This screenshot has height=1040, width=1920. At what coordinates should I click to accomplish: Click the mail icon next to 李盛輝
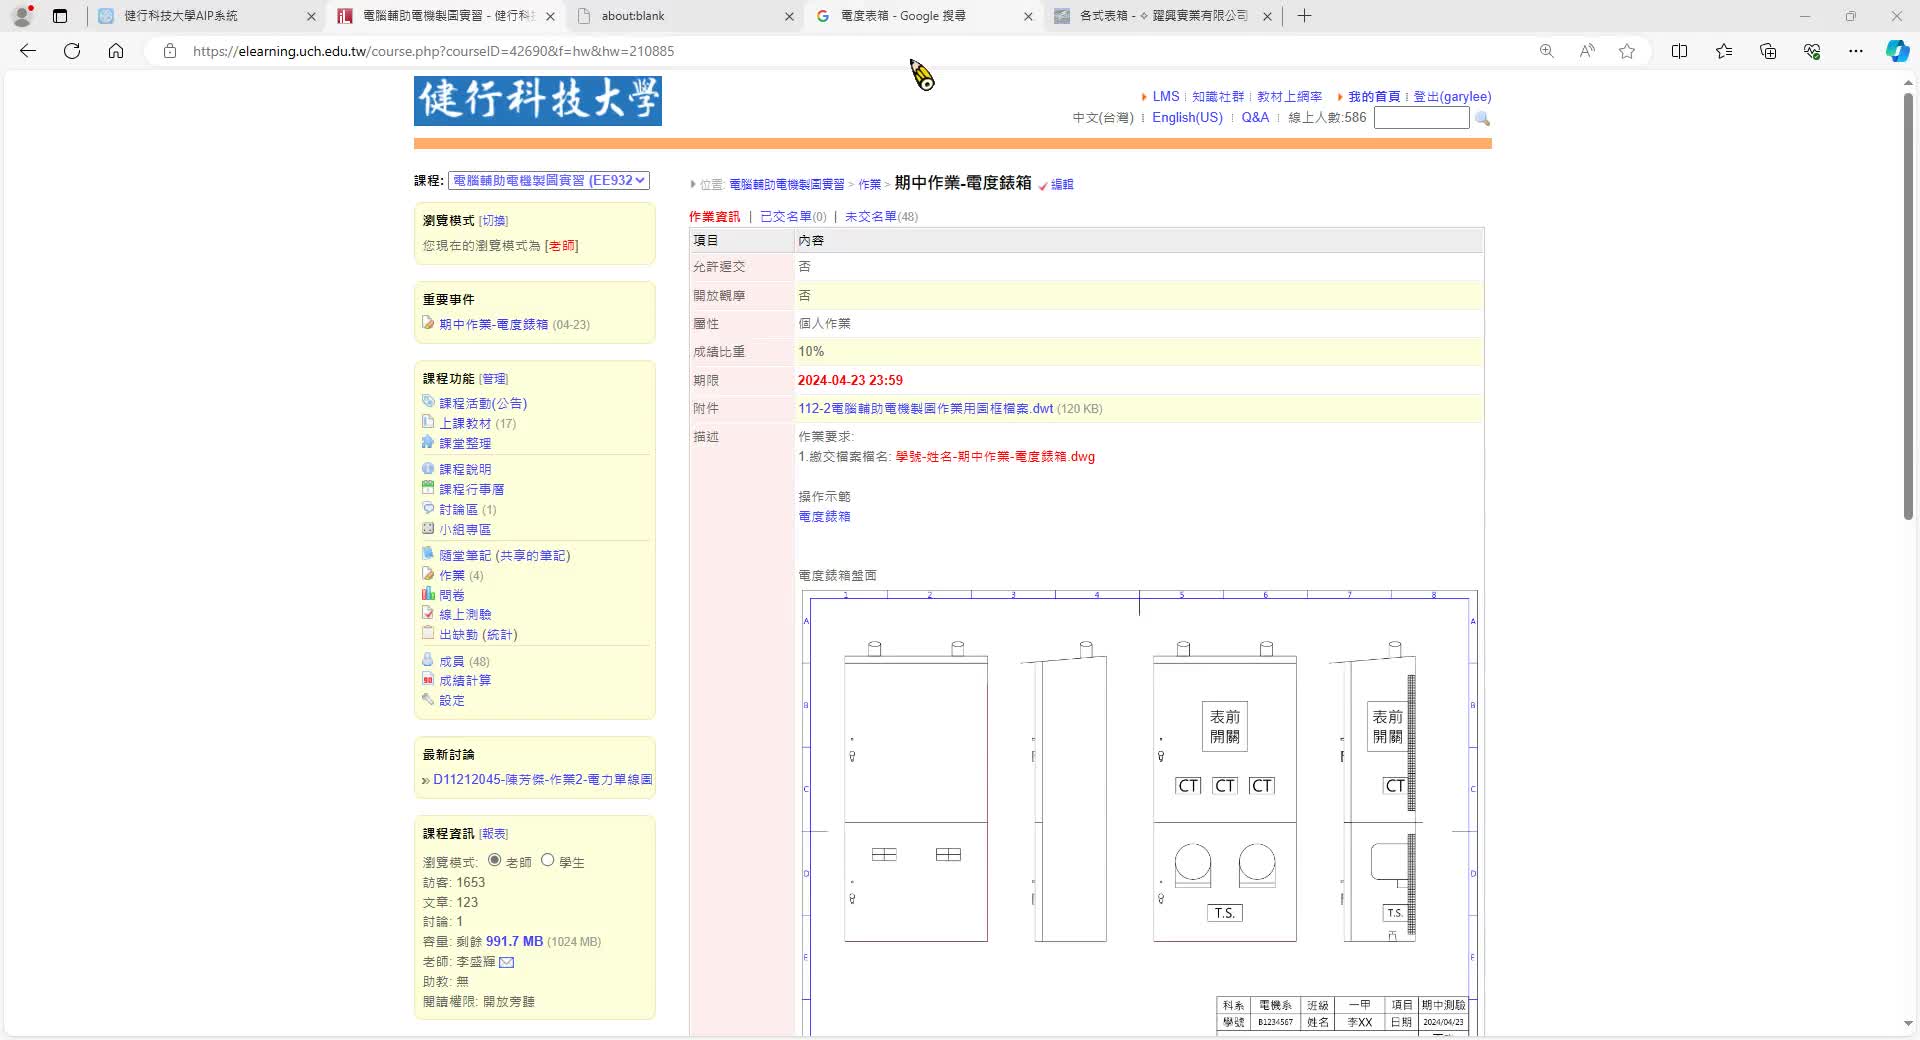tap(506, 962)
